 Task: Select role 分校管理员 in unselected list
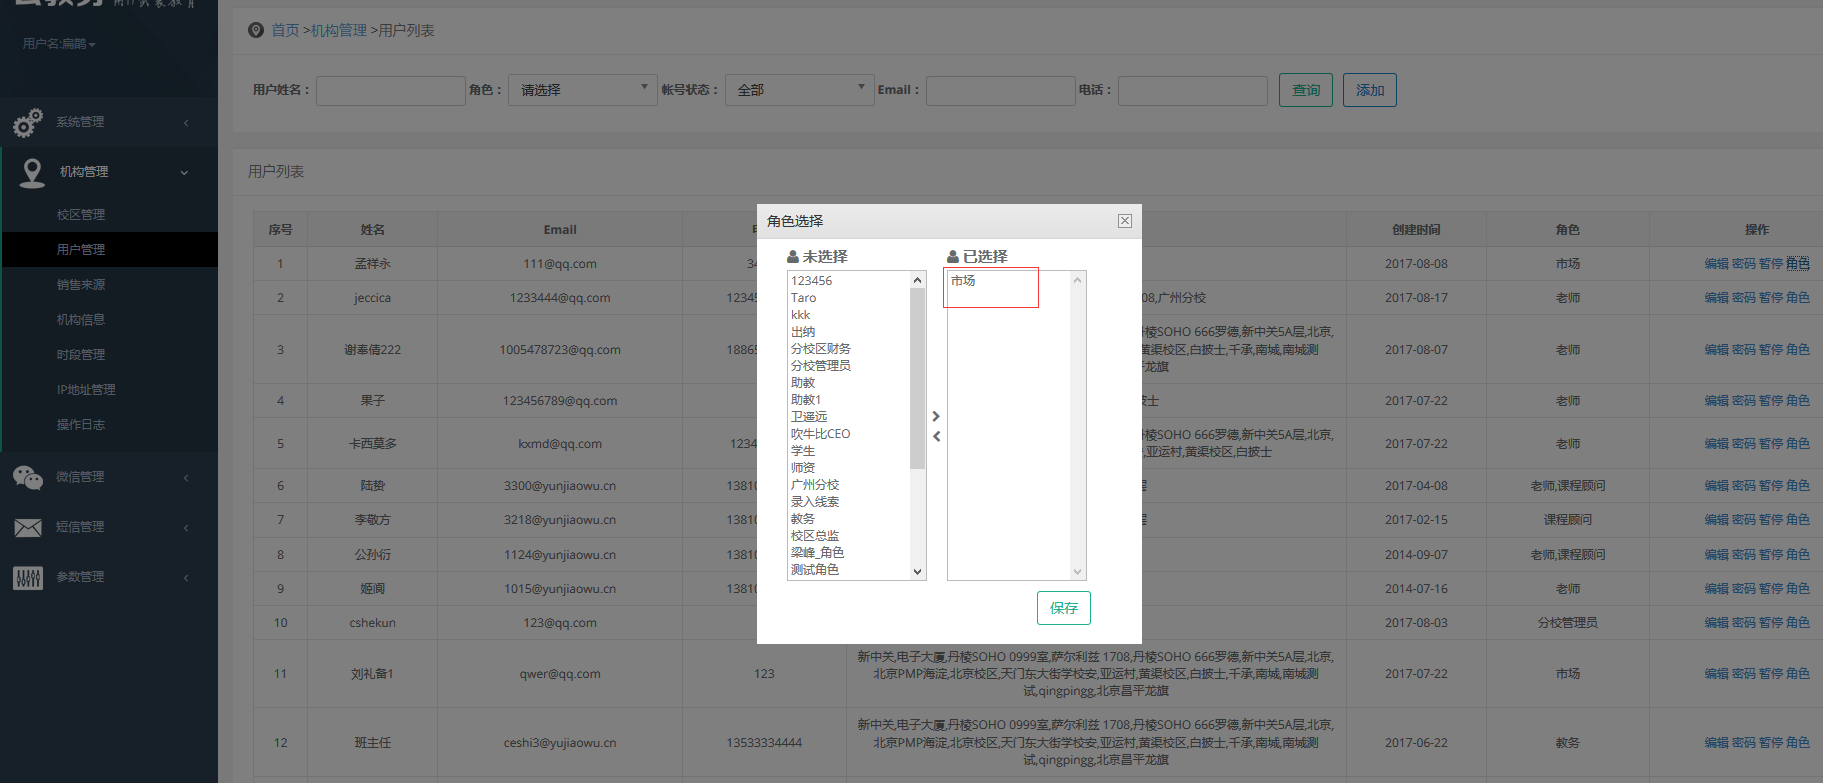849,366
